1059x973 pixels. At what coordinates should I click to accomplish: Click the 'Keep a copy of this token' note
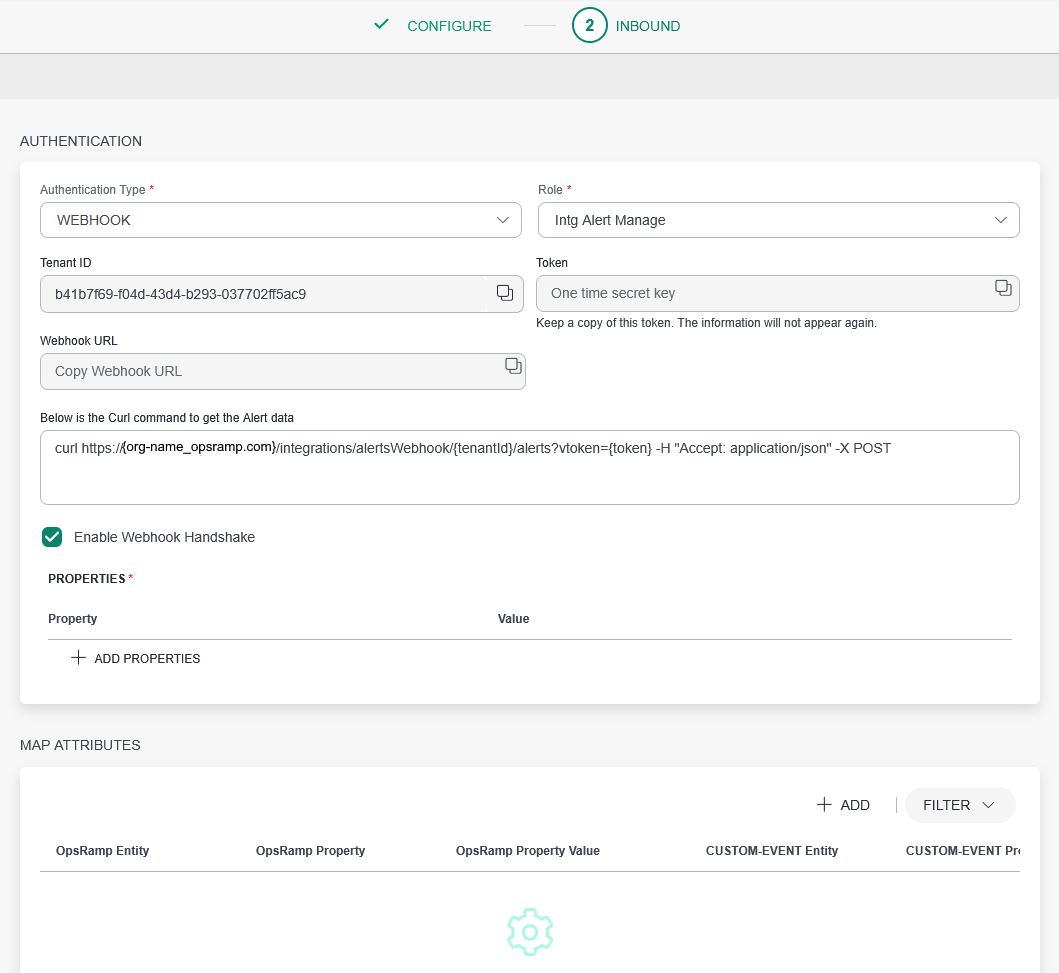pyautogui.click(x=706, y=323)
